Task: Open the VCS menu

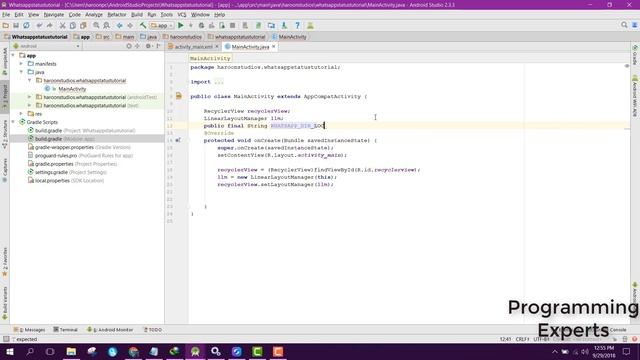Action: 182,15
